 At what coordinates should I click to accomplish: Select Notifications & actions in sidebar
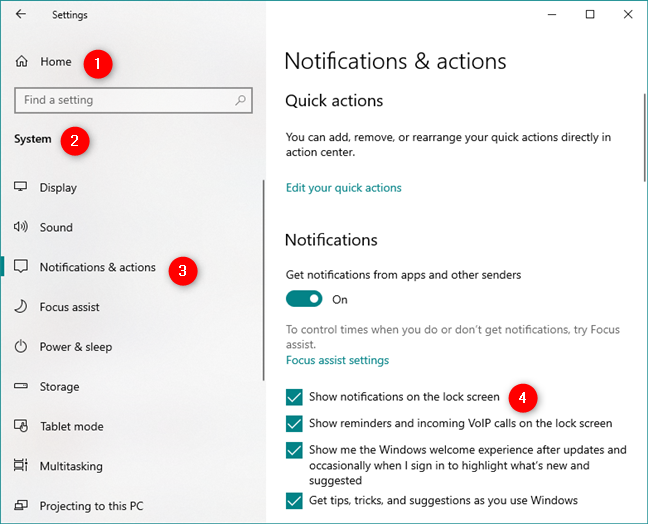[x=97, y=268]
